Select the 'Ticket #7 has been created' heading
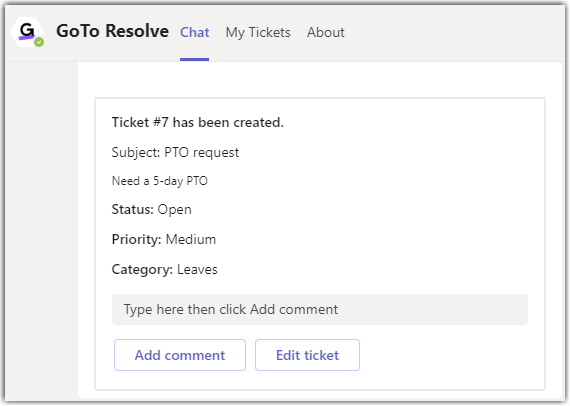570x406 pixels. point(197,122)
